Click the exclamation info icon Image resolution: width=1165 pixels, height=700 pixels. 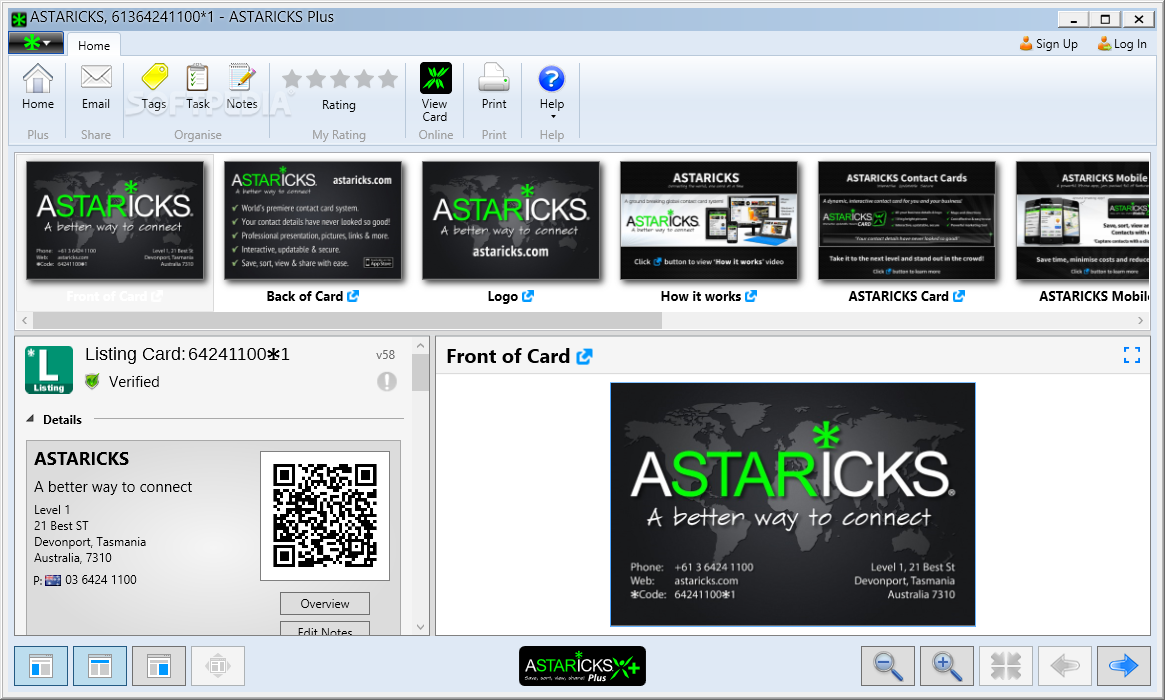coord(386,381)
